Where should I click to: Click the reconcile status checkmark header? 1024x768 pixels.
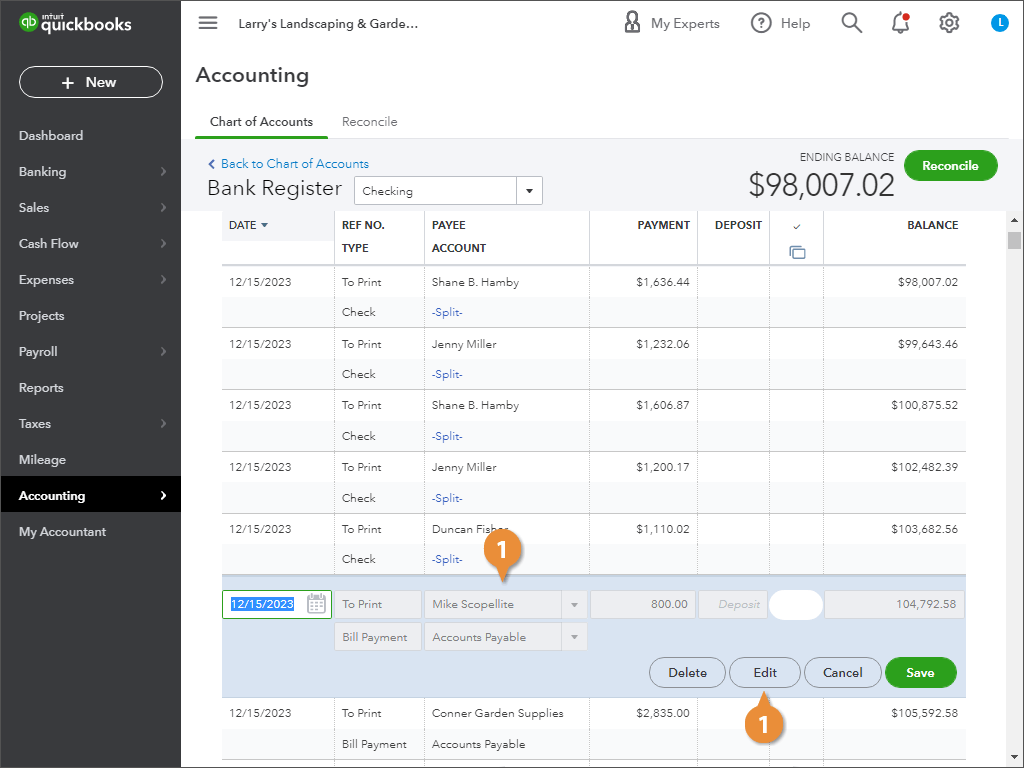coord(797,226)
